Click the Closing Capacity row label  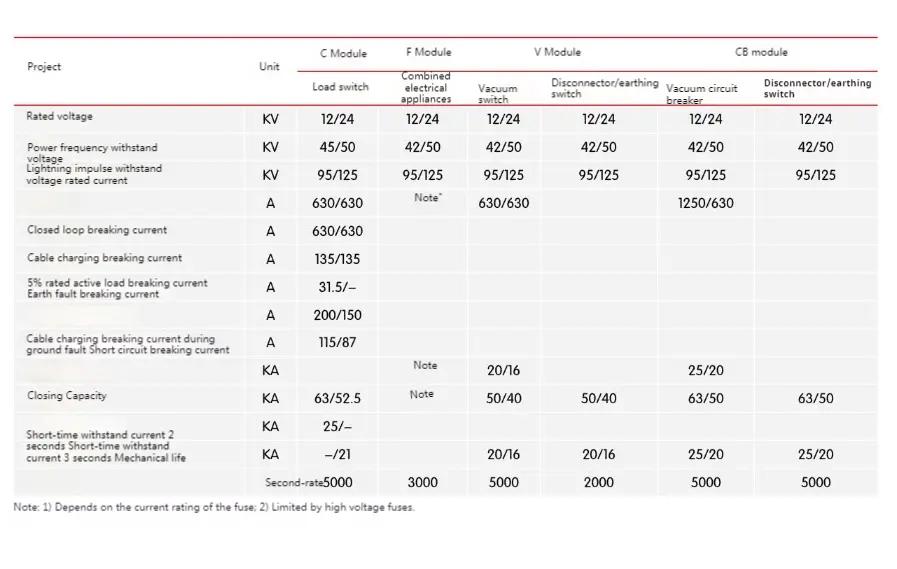pos(66,396)
